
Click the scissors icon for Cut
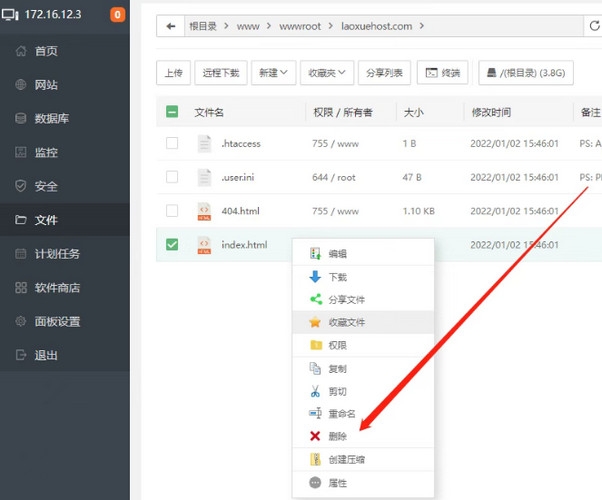315,391
